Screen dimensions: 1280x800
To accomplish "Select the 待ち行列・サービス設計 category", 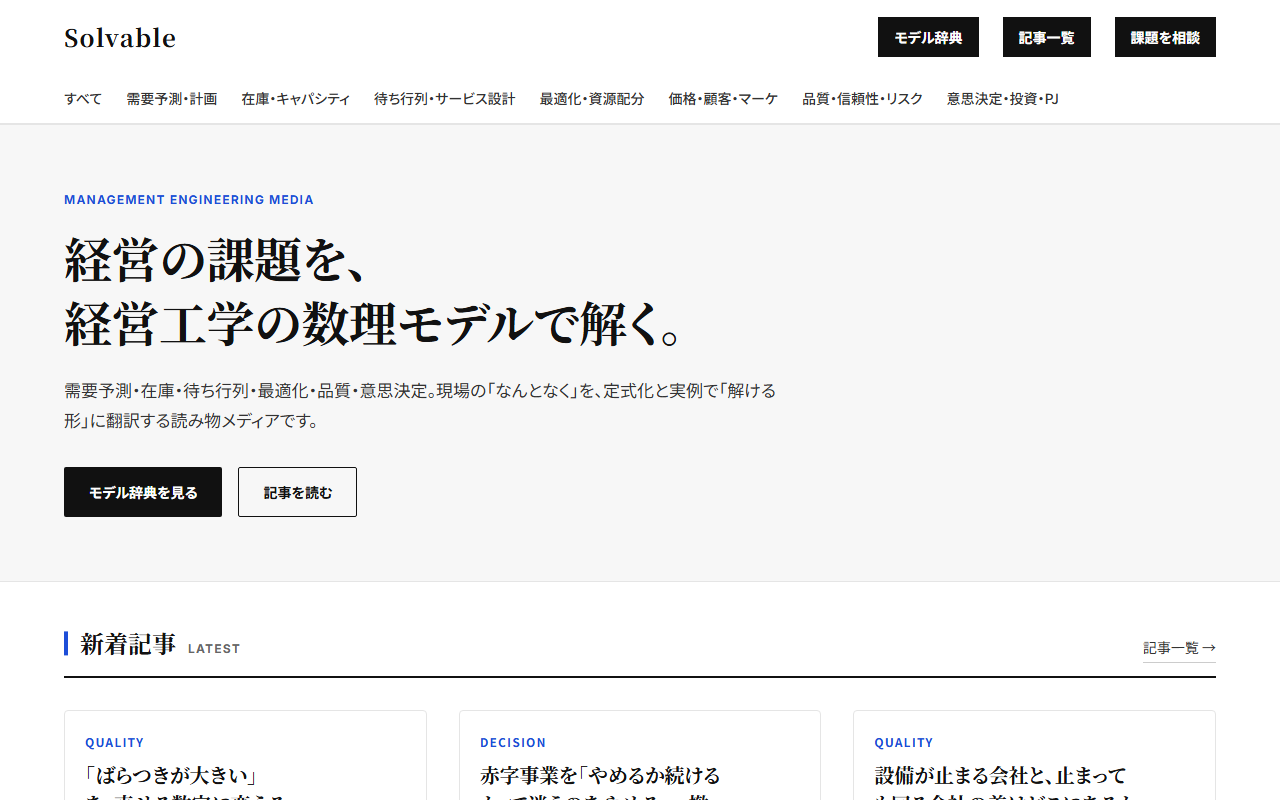I will 445,99.
